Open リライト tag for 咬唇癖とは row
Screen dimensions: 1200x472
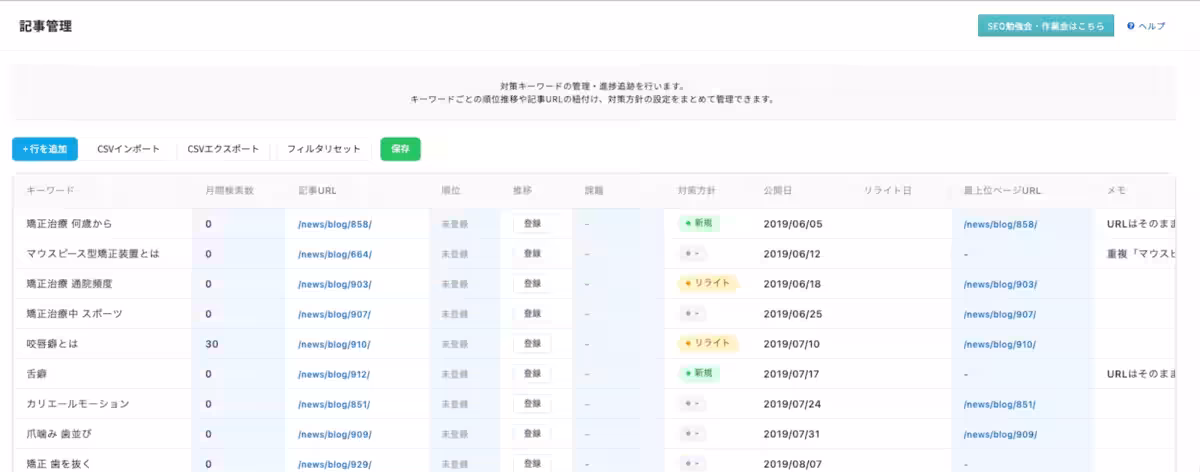[707, 344]
